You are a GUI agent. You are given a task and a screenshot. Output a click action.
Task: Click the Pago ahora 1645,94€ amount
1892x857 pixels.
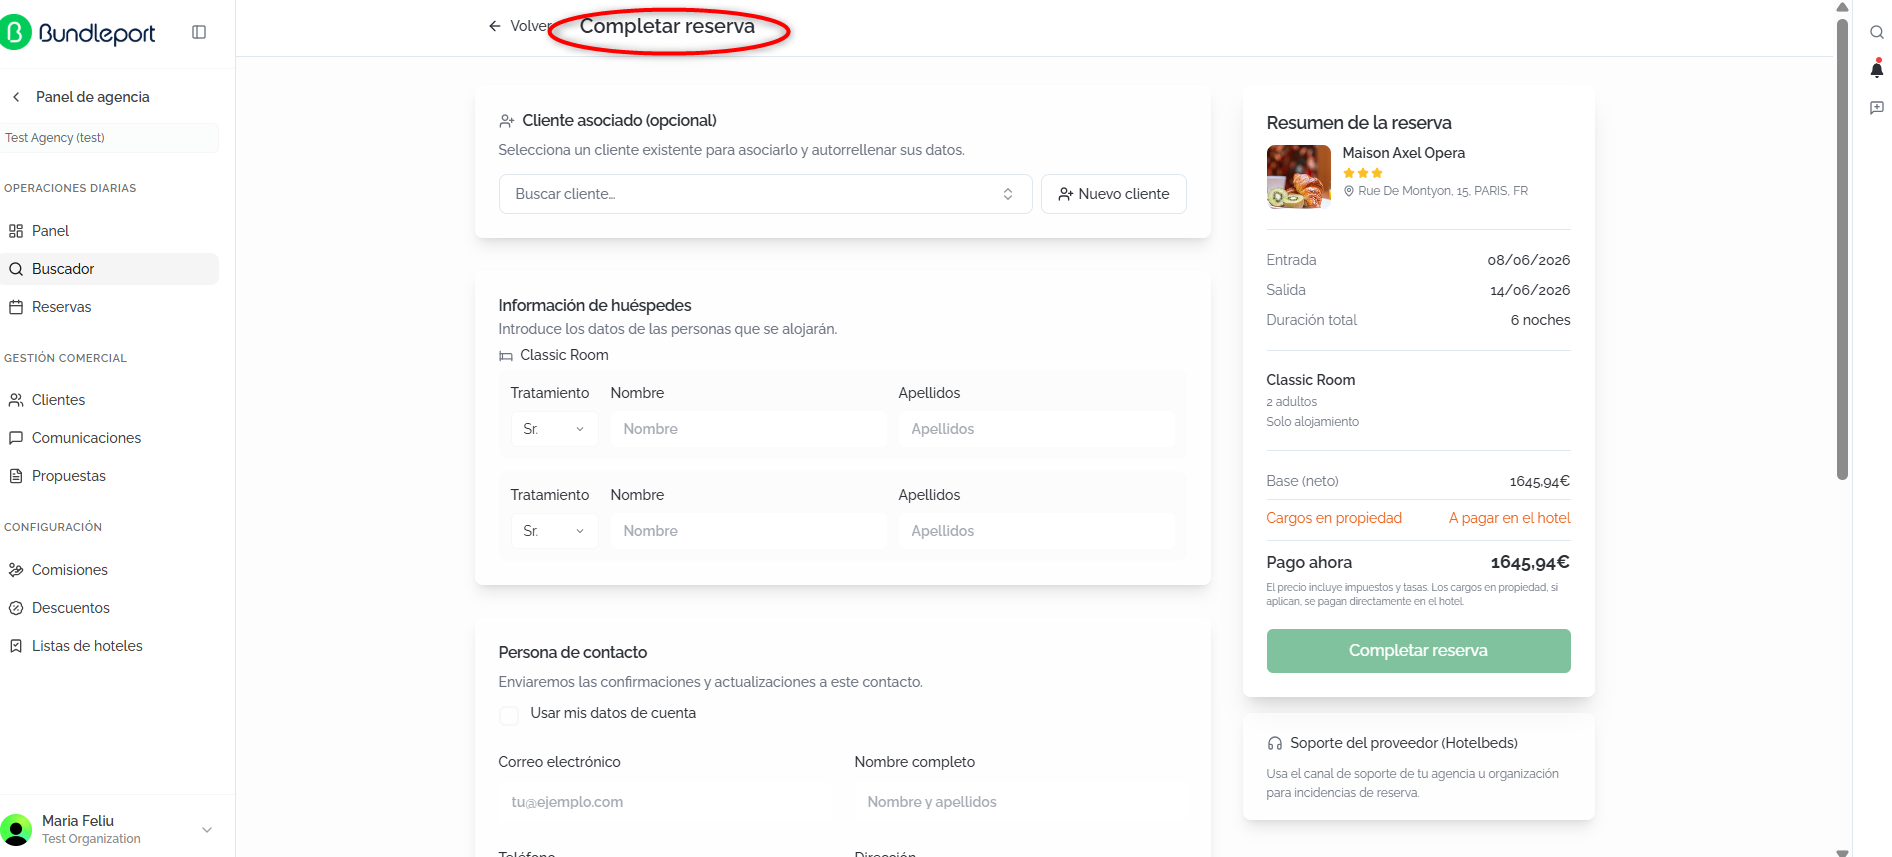[1530, 562]
